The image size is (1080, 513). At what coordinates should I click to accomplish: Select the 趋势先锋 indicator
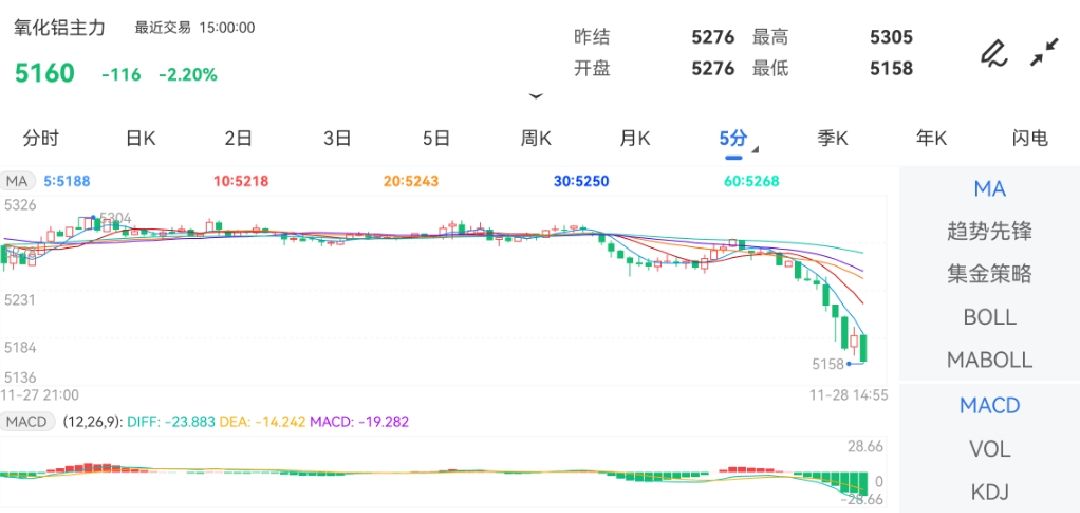coord(989,231)
